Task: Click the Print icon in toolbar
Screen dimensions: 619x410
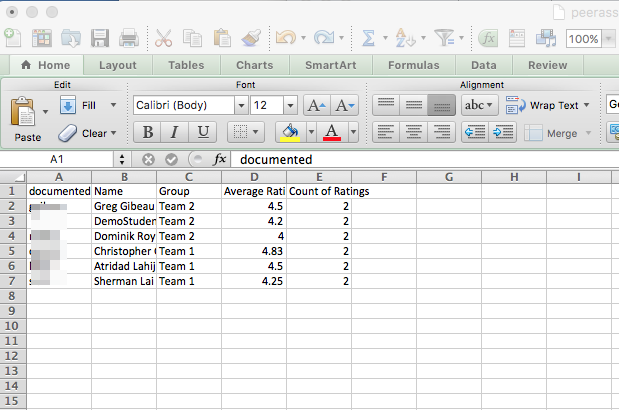Action: (x=129, y=38)
